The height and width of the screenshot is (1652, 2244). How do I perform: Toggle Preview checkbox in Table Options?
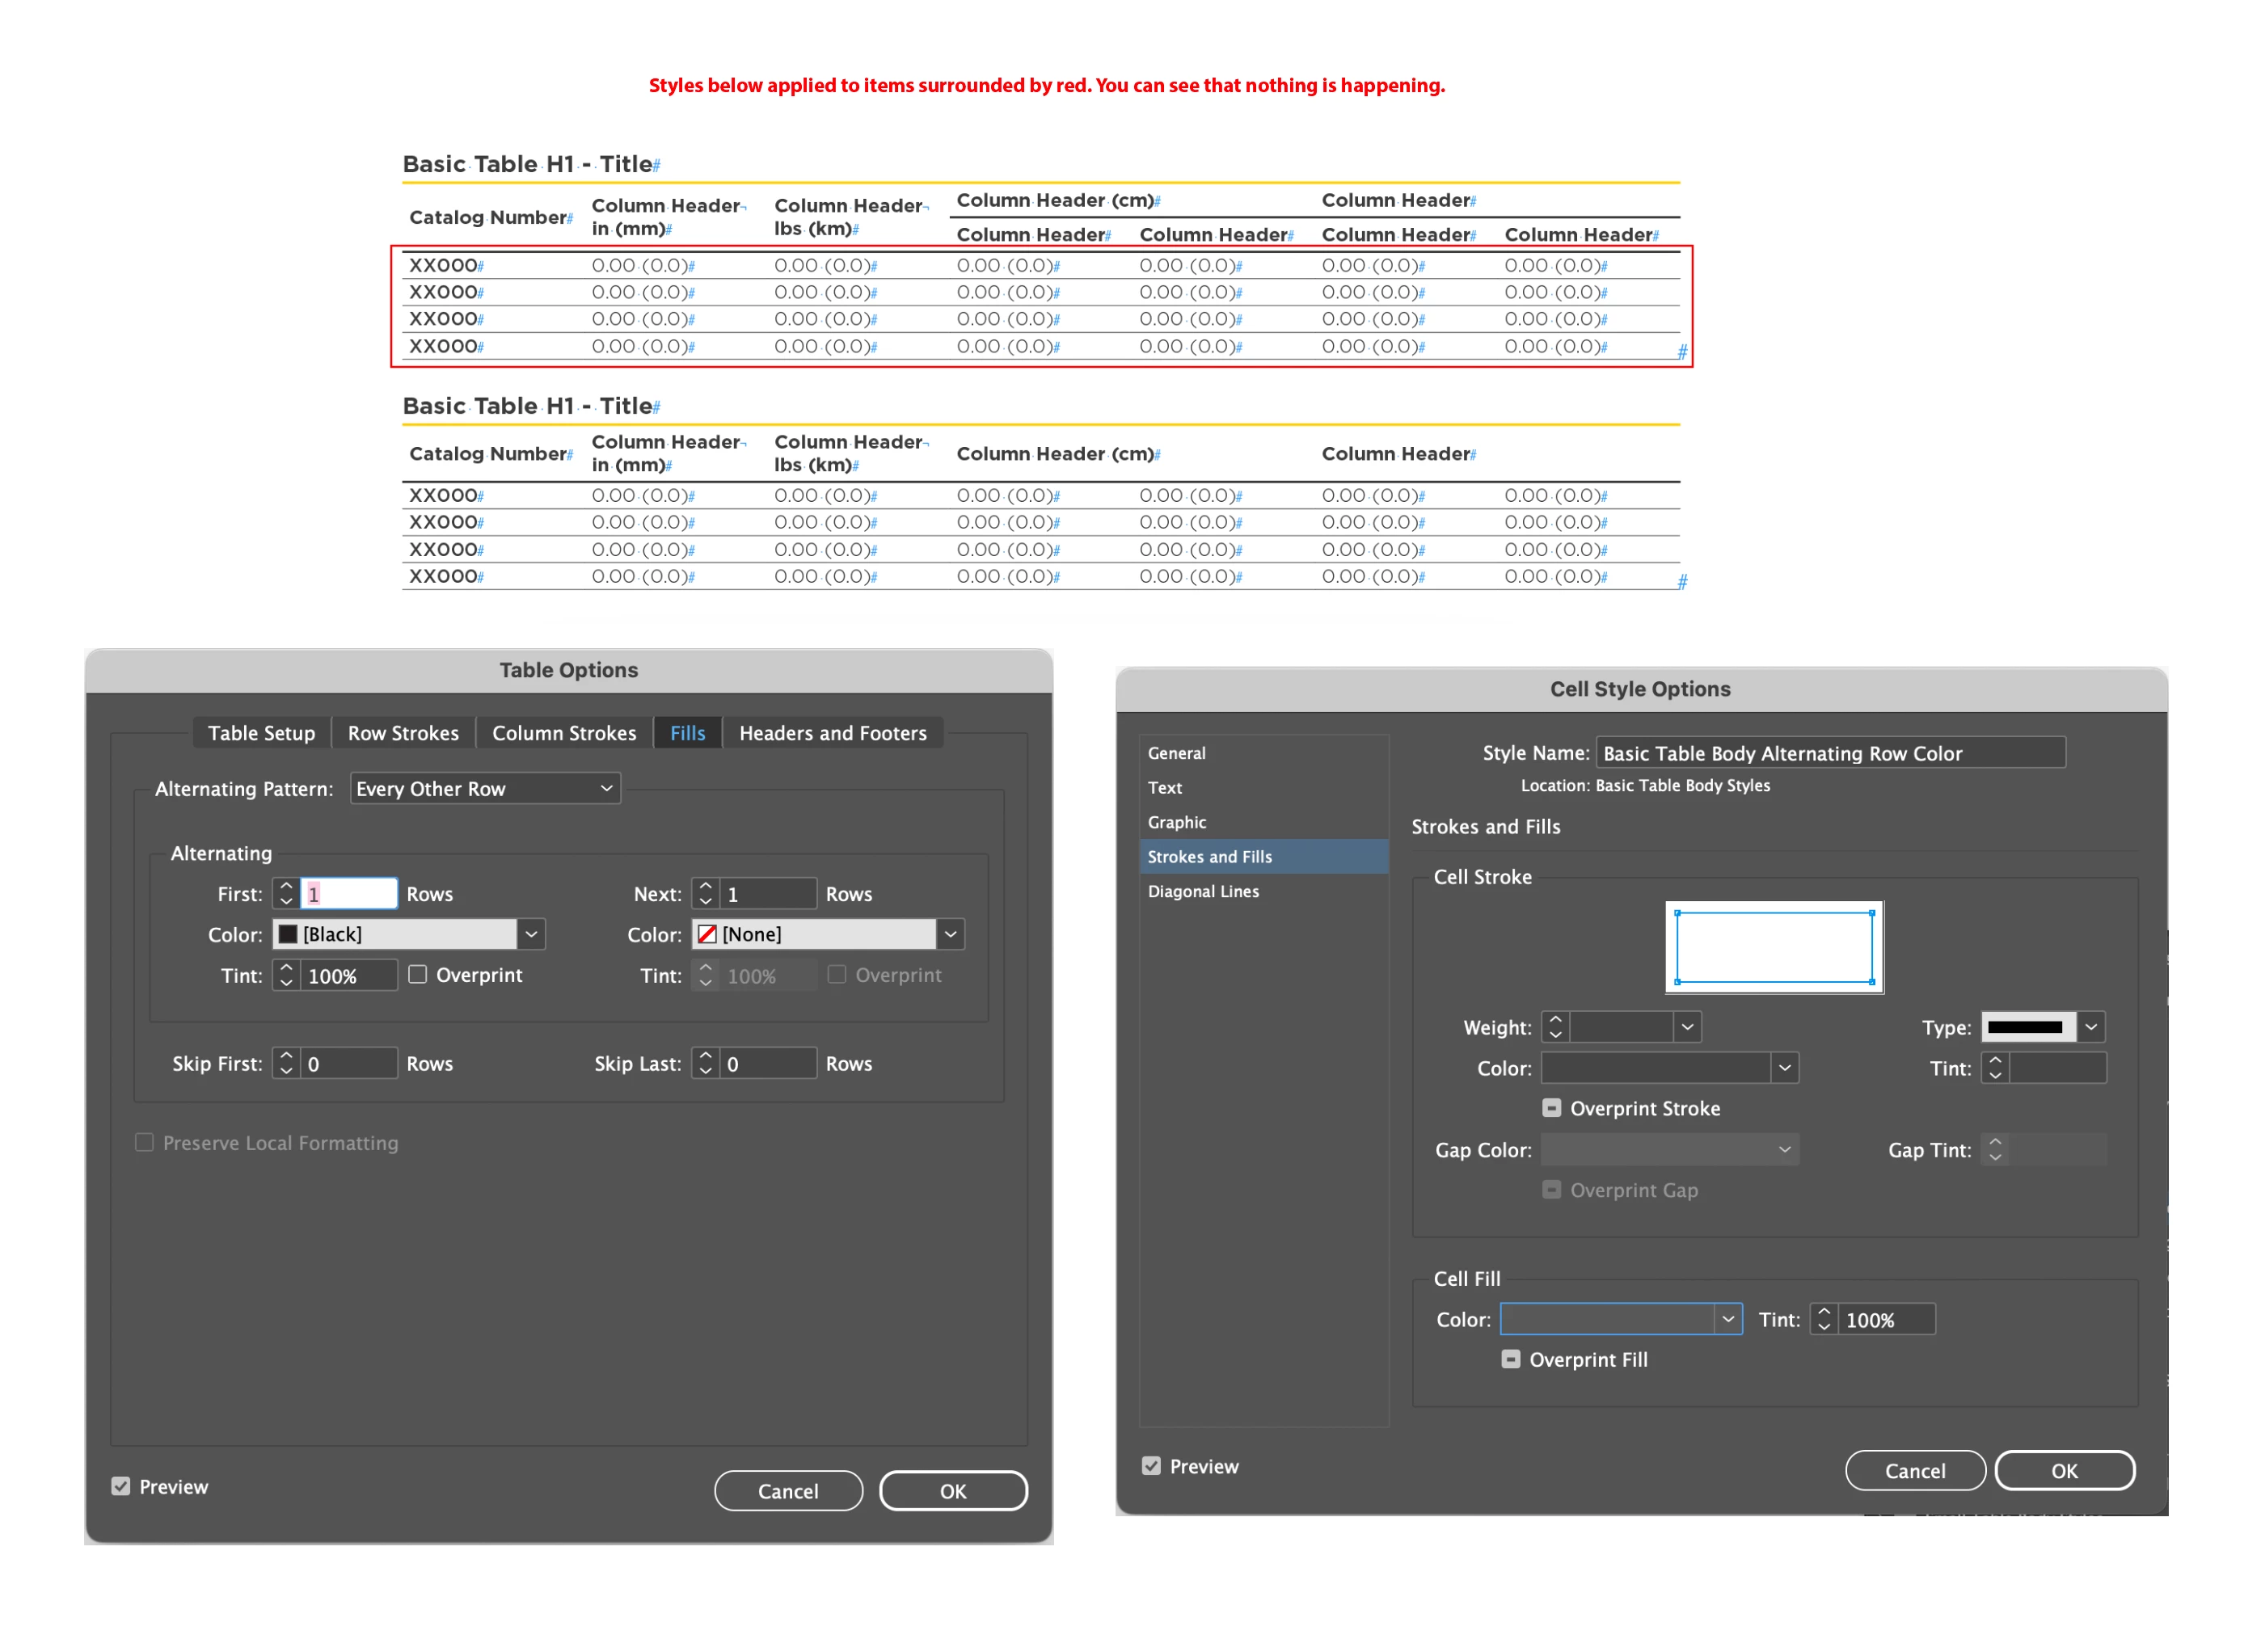coord(121,1486)
